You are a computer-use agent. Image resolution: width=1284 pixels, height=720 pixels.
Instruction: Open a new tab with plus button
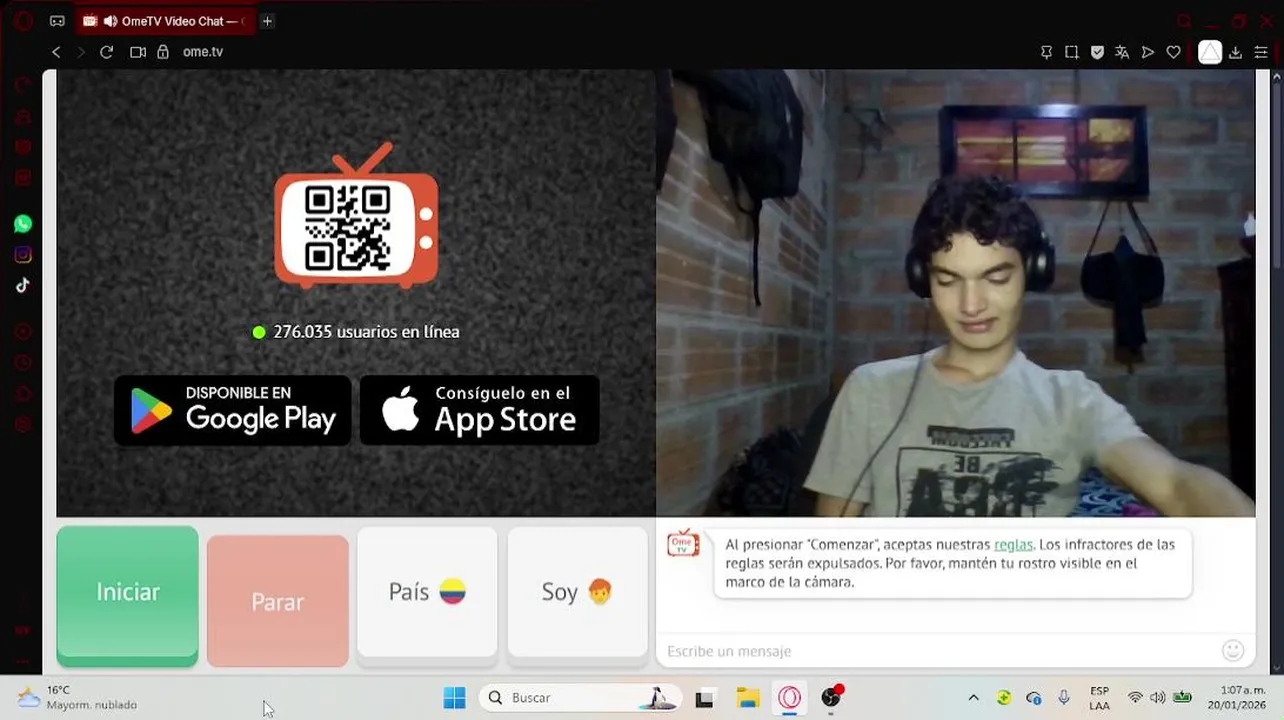[x=267, y=21]
